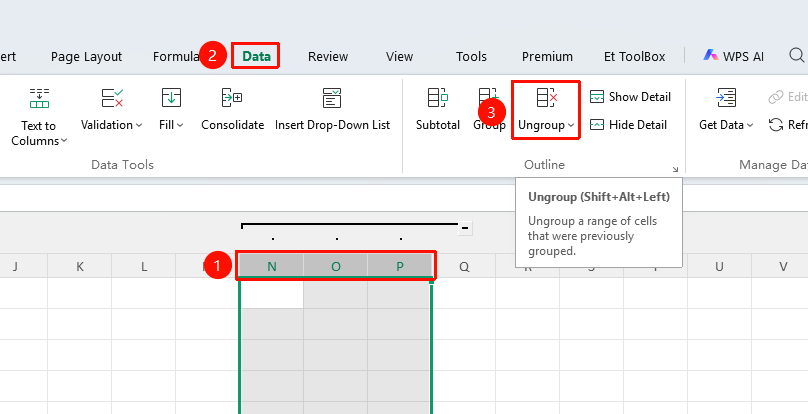
Task: Select column Q header
Action: [x=464, y=266]
